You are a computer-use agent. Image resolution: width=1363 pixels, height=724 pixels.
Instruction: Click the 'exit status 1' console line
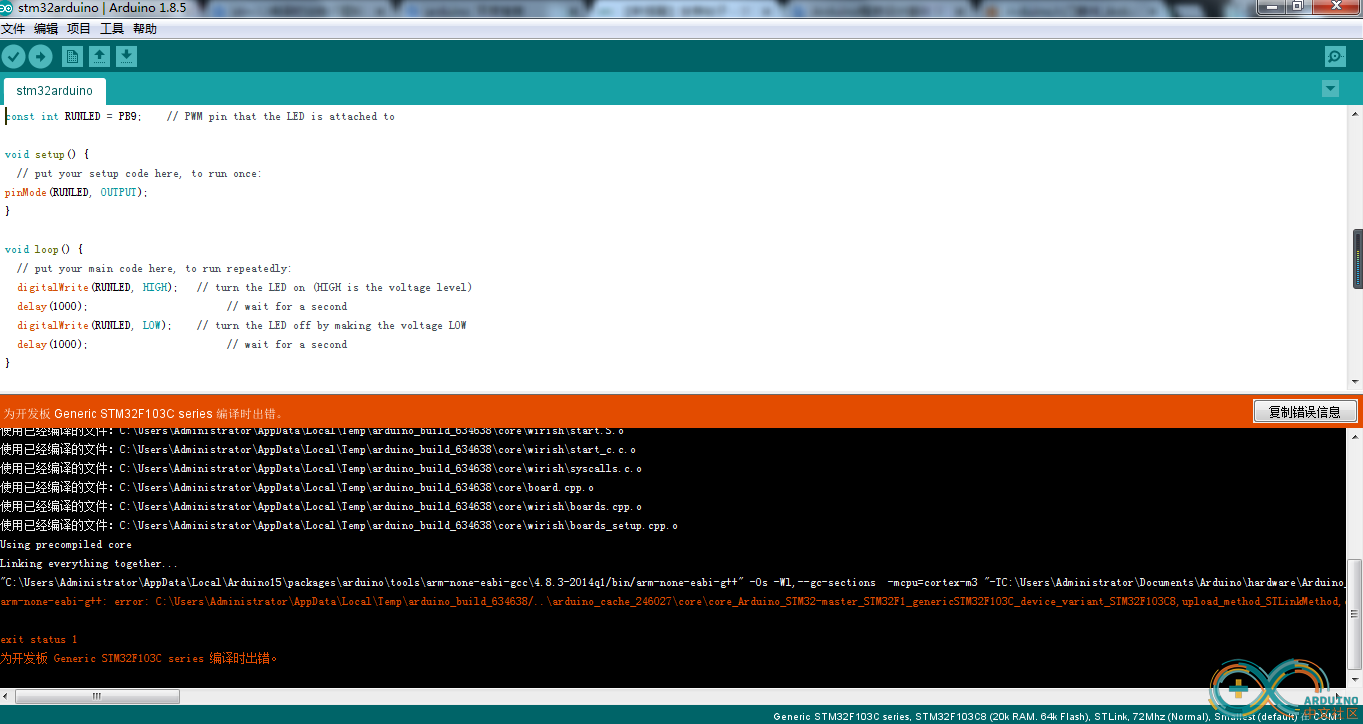click(x=39, y=640)
